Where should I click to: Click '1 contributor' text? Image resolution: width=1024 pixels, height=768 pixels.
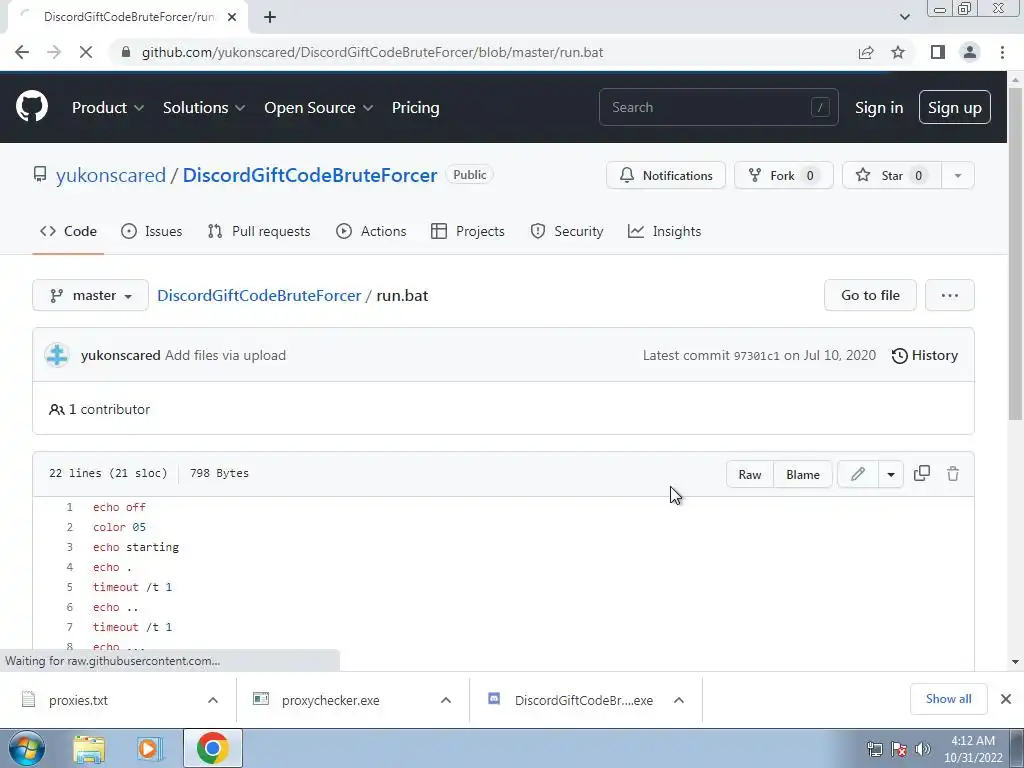pos(99,409)
